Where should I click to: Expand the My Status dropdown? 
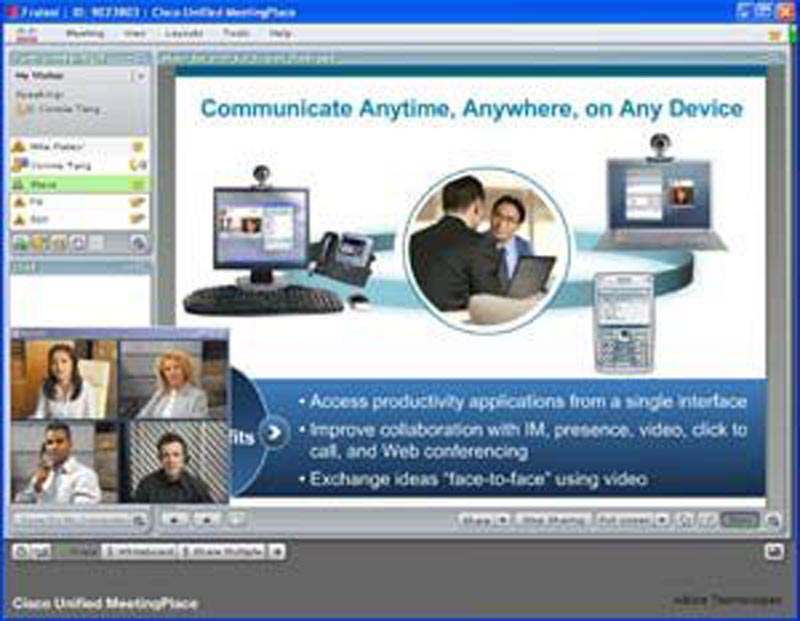coord(139,75)
